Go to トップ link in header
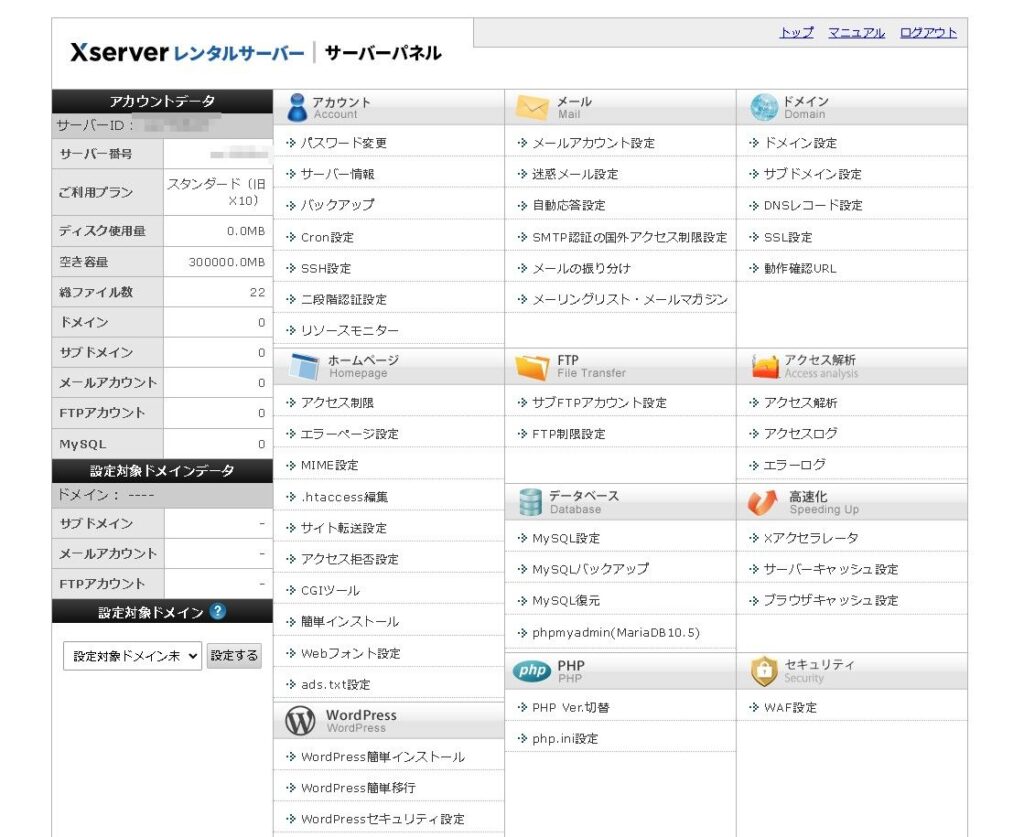This screenshot has width=1024, height=837. tap(796, 33)
